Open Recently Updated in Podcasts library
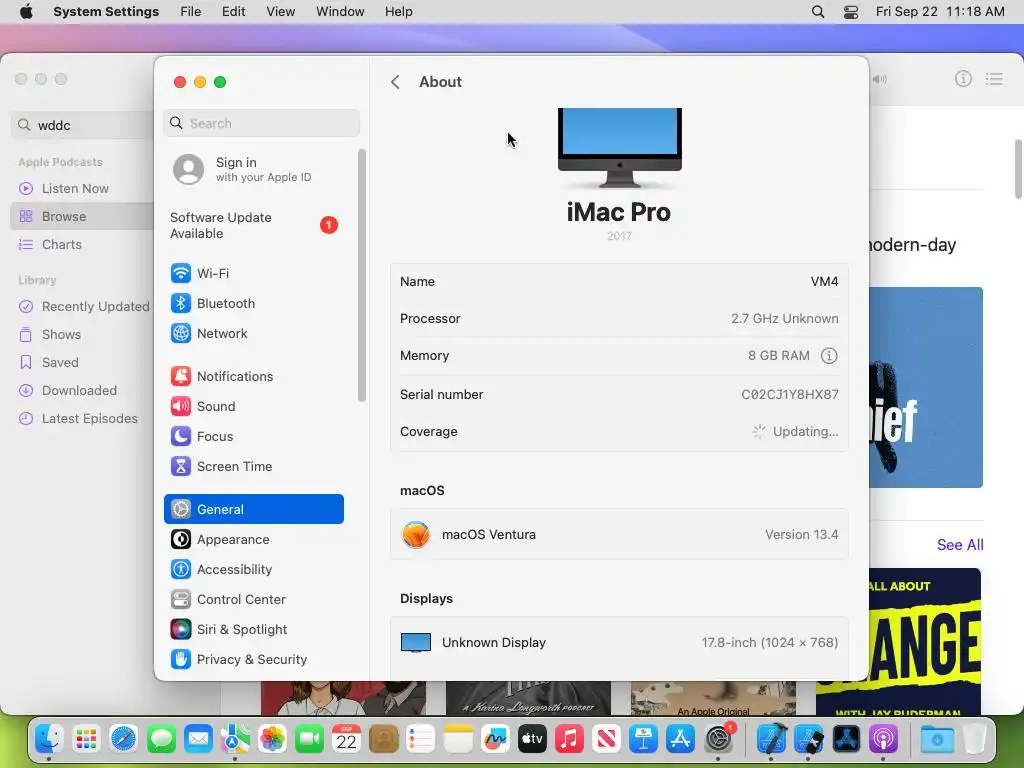The width and height of the screenshot is (1024, 768). point(83,306)
